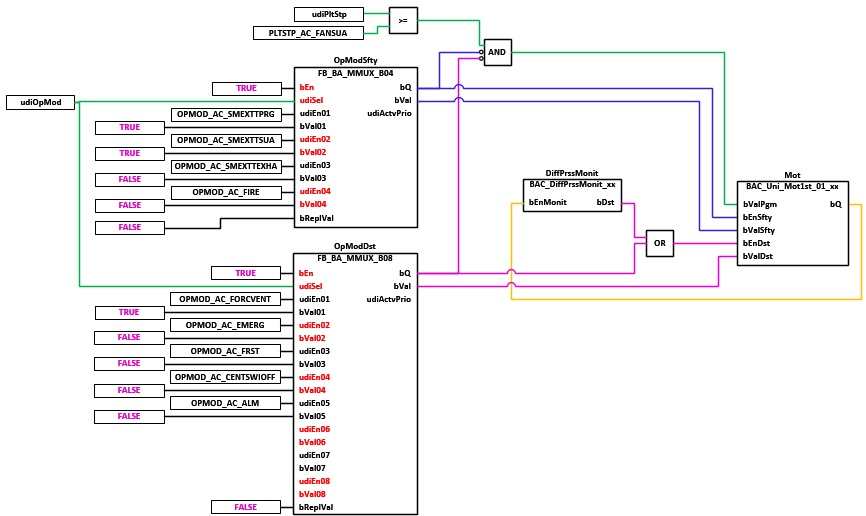Select the OPMOD_AC_SMEXTTSUA constant box
Image resolution: width=866 pixels, height=516 pixels.
point(226,140)
